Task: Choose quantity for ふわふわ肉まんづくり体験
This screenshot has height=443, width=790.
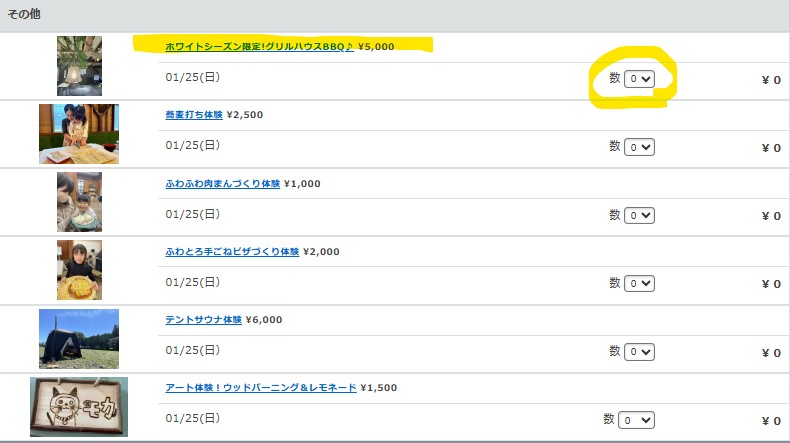Action: [x=639, y=215]
